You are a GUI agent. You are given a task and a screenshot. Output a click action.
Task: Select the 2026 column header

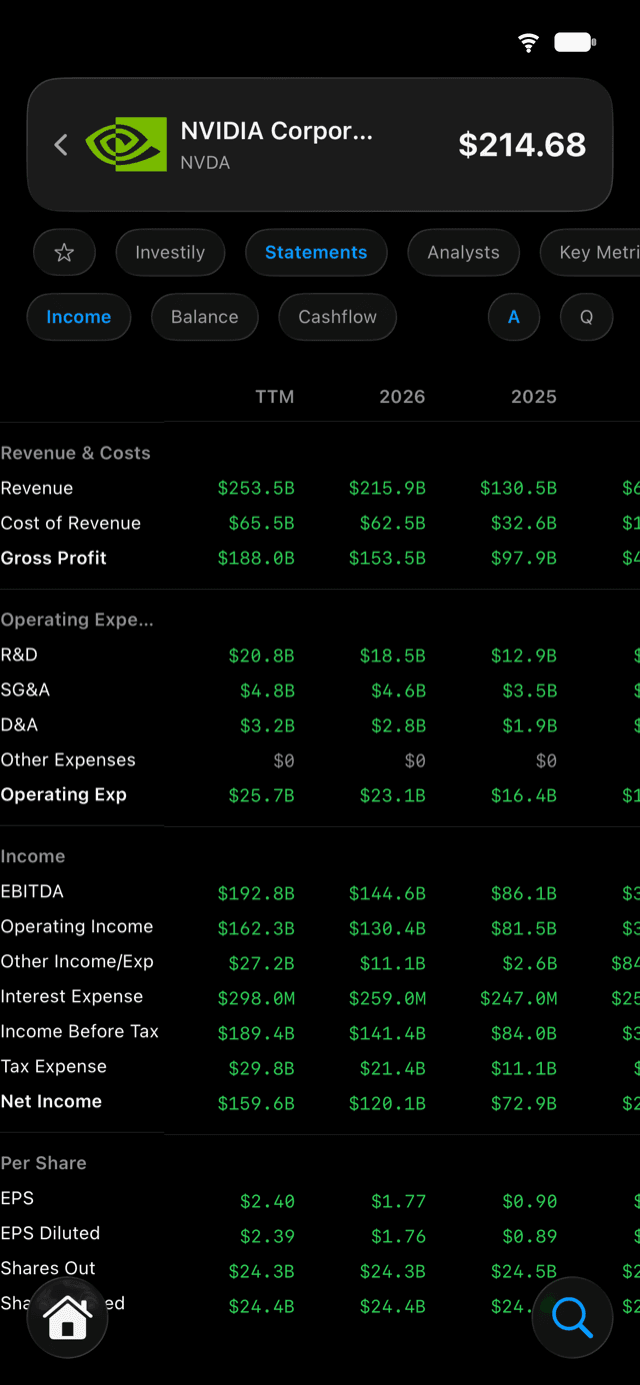402,397
